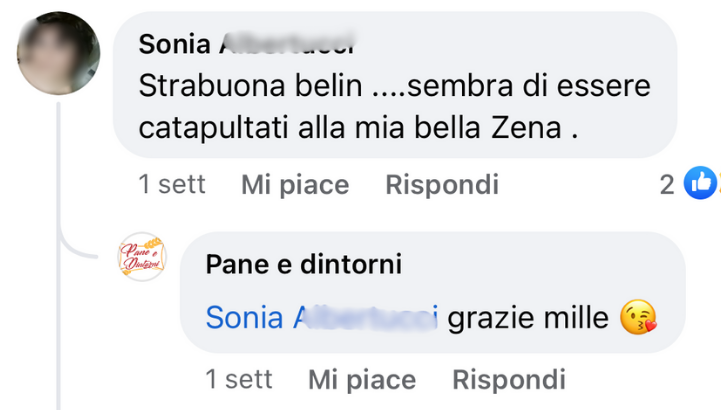Screen dimensions: 721x410
Task: Click the Pane e dintorni logo avatar
Action: pyautogui.click(x=142, y=257)
